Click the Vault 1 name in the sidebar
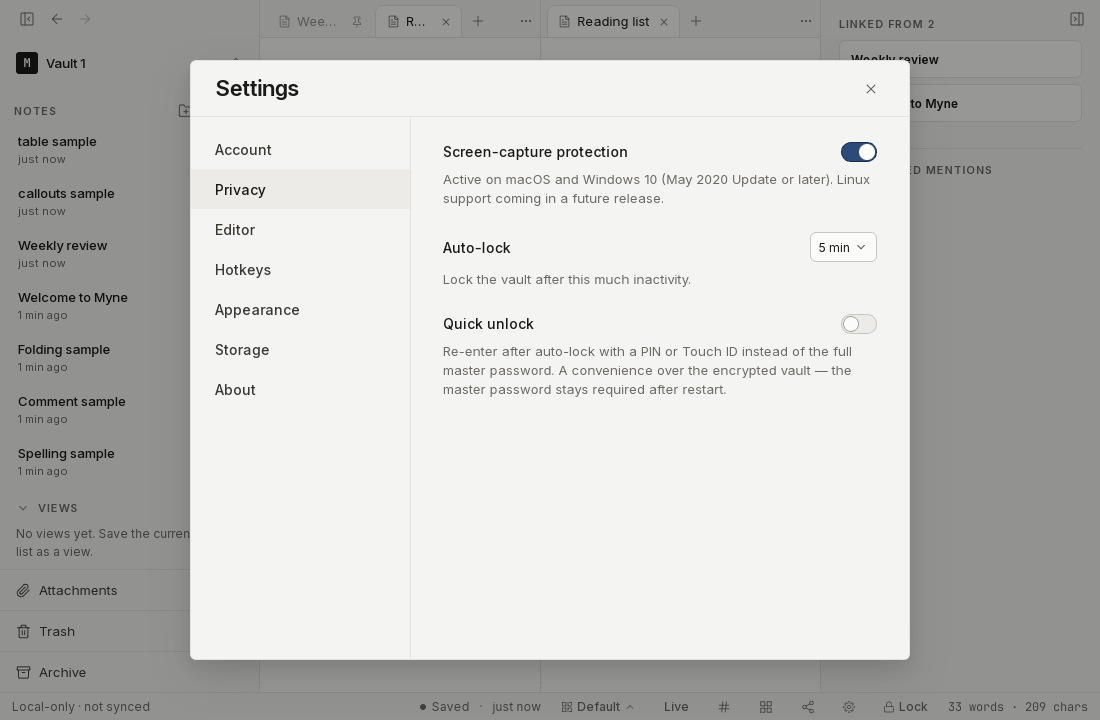 tap(66, 63)
